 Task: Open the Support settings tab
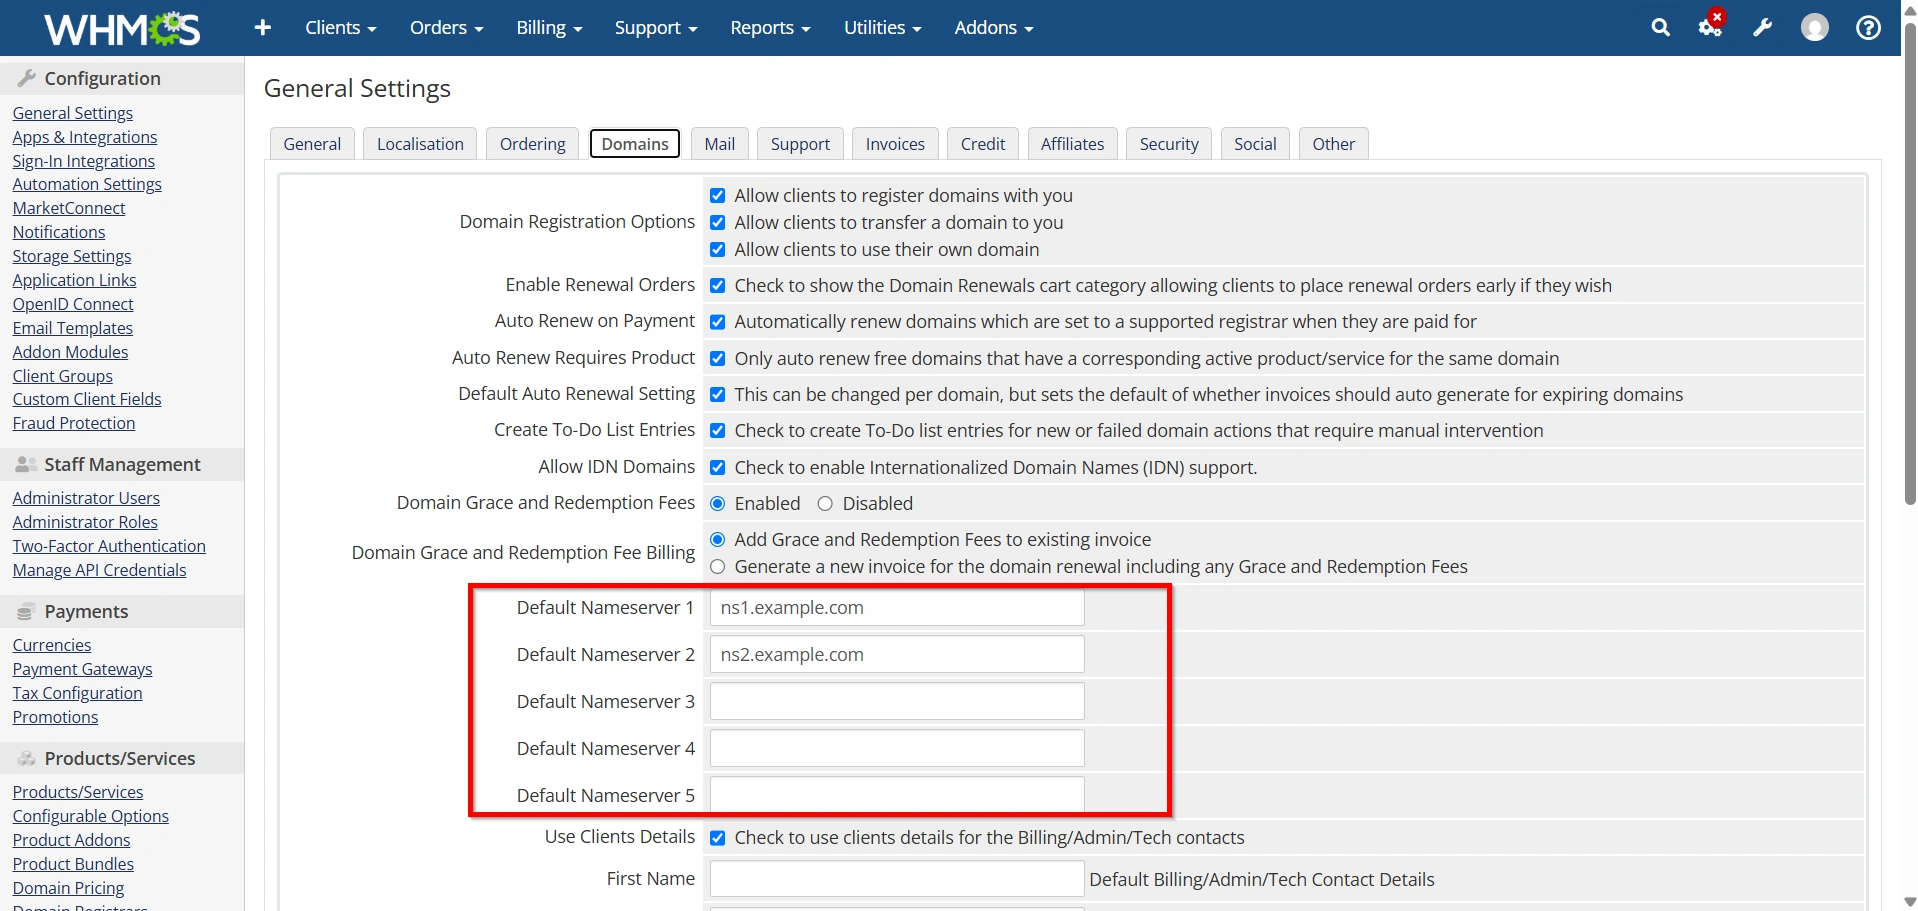800,144
